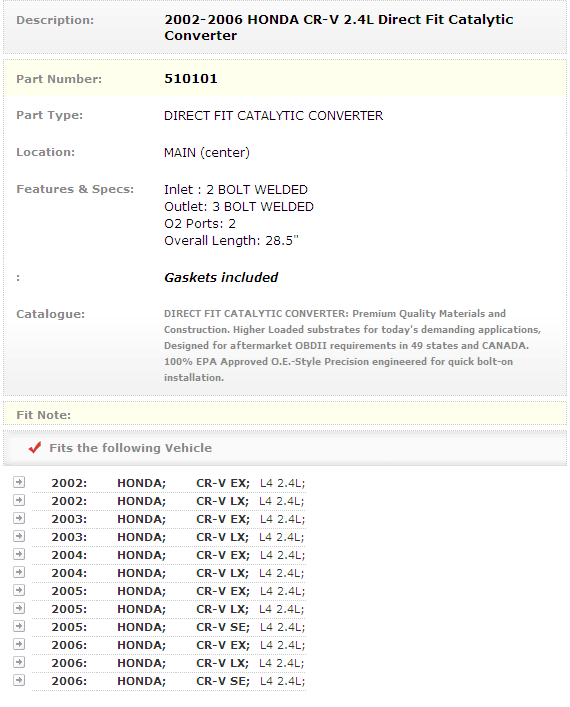Click the 2002-2006 HONDA CR-V description title

339,28
